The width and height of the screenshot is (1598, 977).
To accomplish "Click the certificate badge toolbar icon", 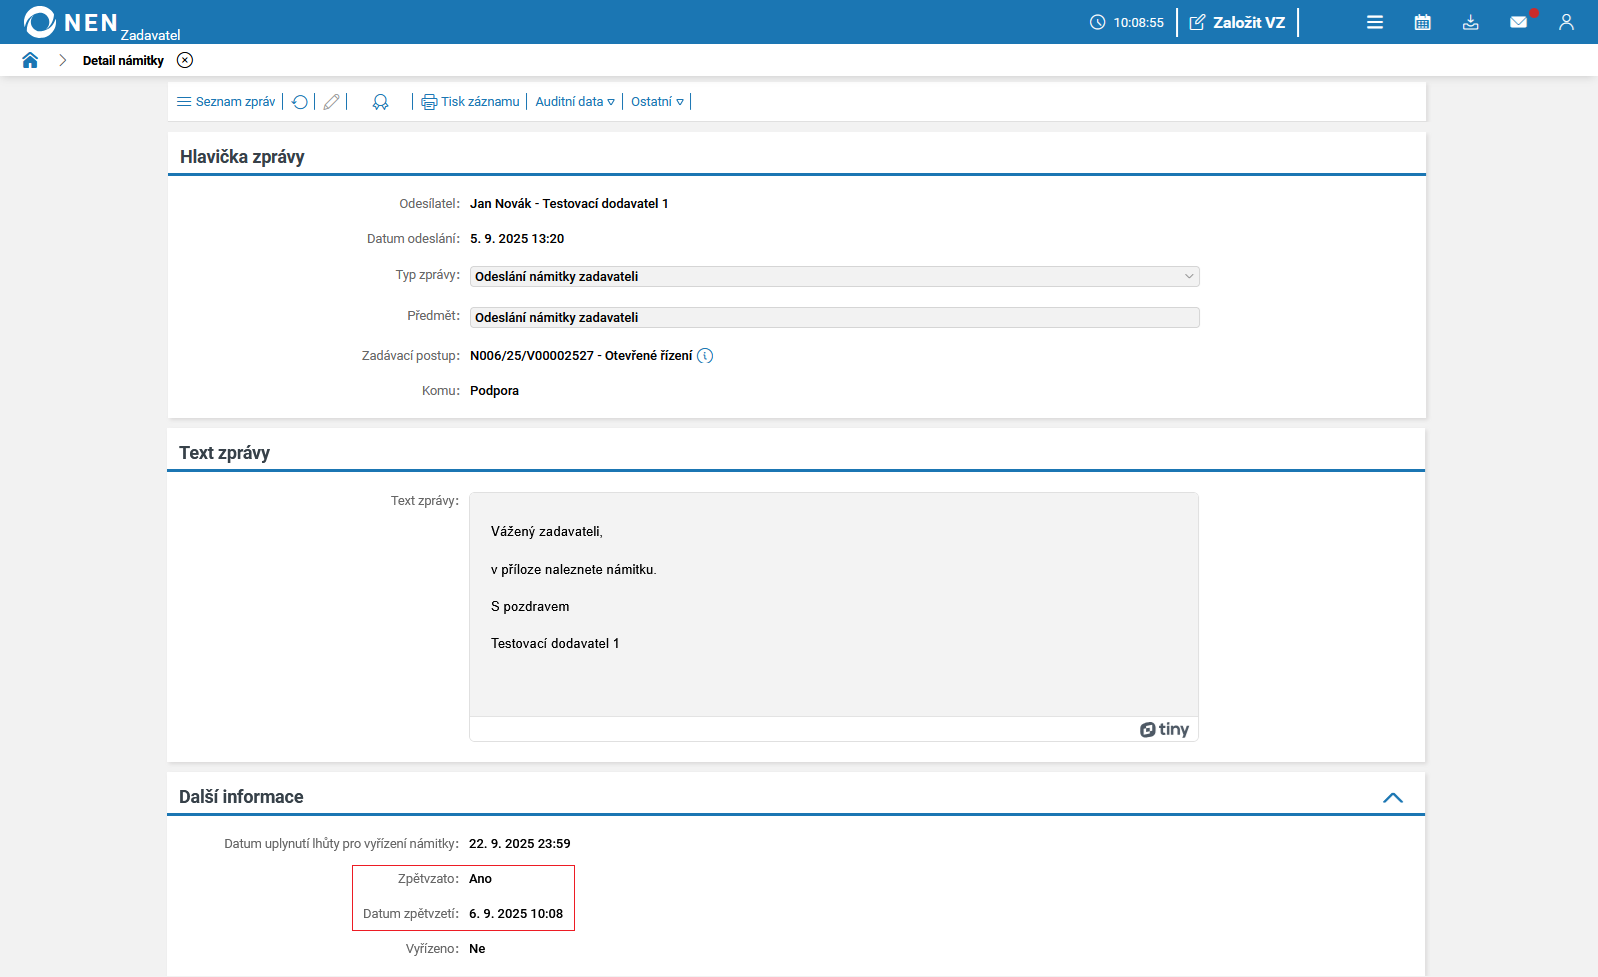I will coord(381,102).
